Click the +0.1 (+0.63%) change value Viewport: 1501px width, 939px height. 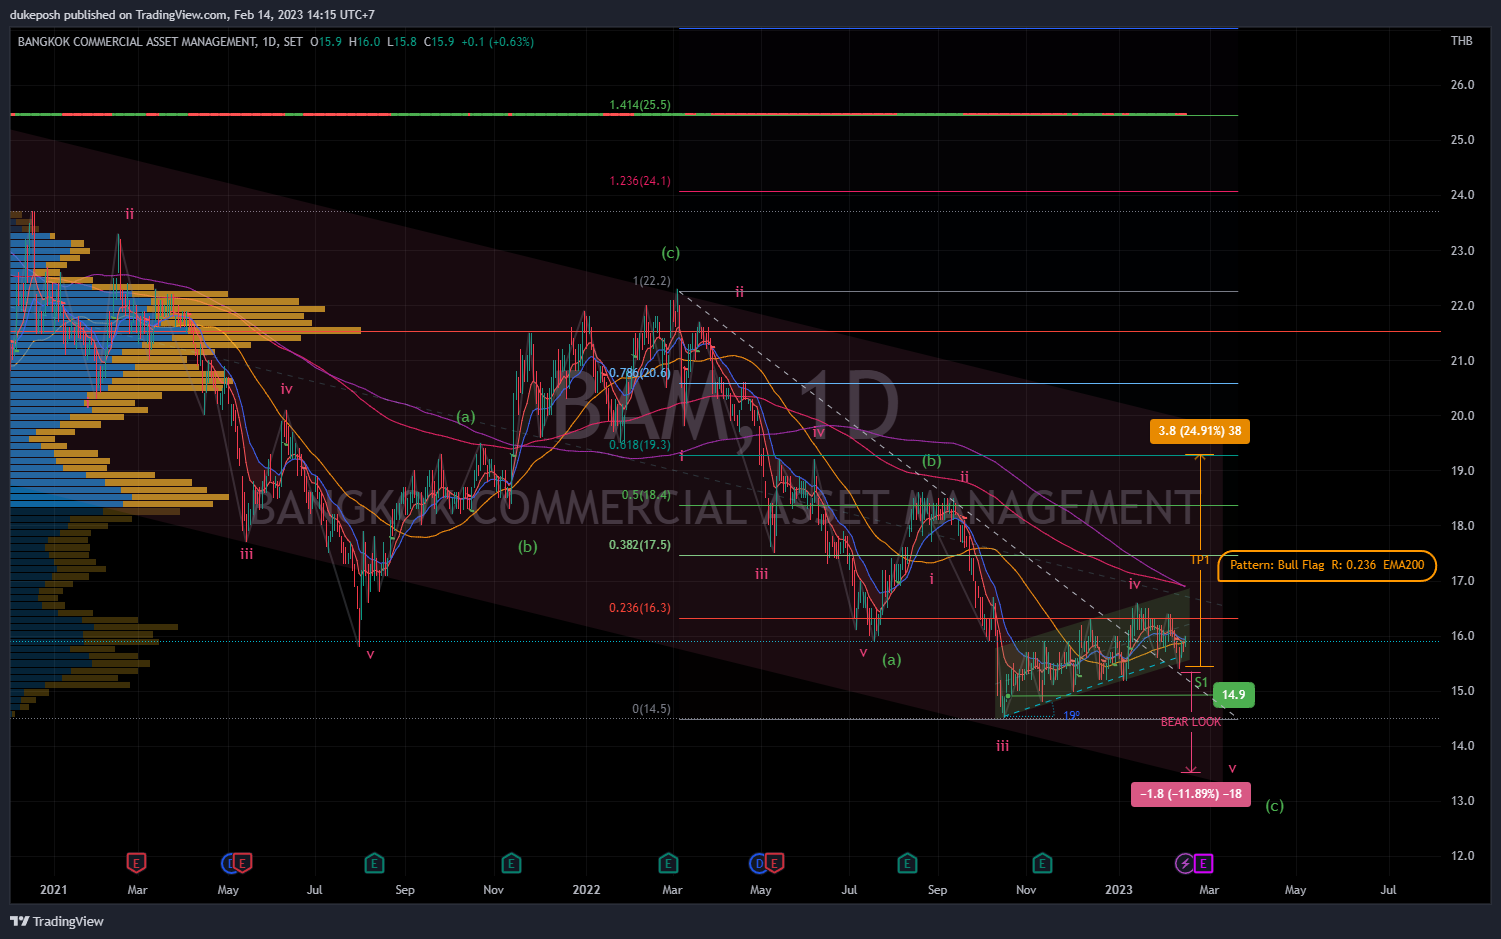498,42
